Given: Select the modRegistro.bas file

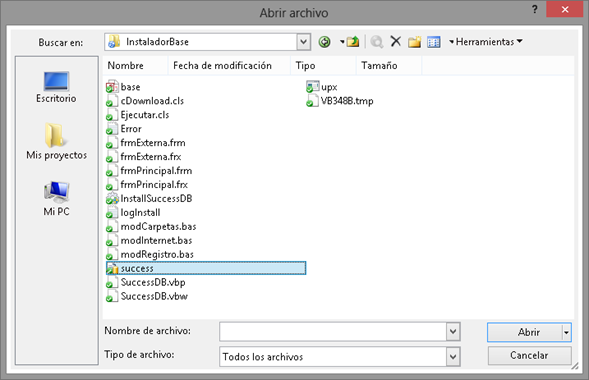Looking at the screenshot, I should 150,255.
